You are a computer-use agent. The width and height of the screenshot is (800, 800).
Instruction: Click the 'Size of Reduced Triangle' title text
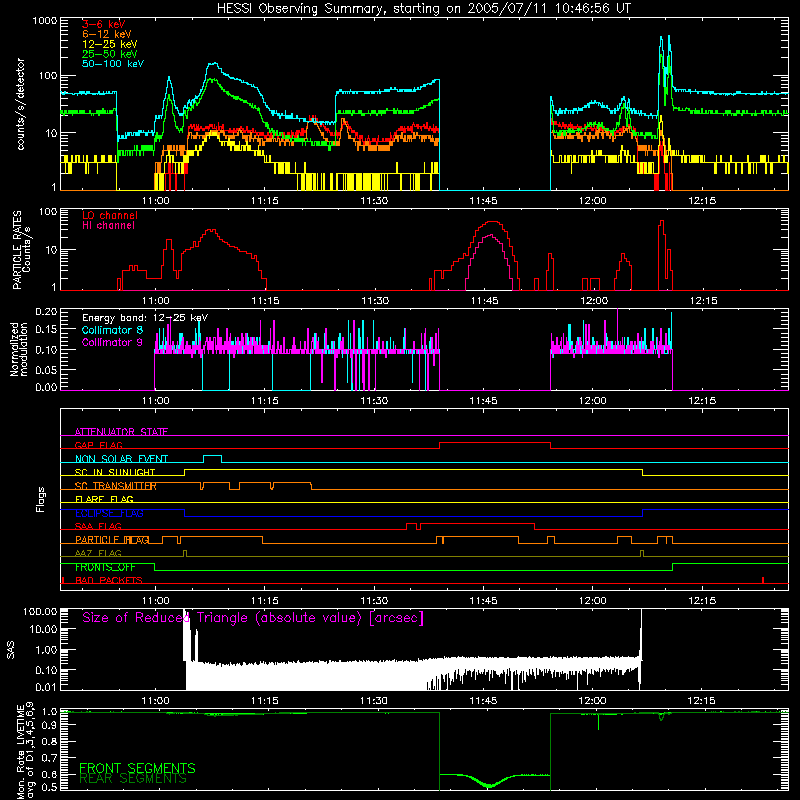coord(253,618)
